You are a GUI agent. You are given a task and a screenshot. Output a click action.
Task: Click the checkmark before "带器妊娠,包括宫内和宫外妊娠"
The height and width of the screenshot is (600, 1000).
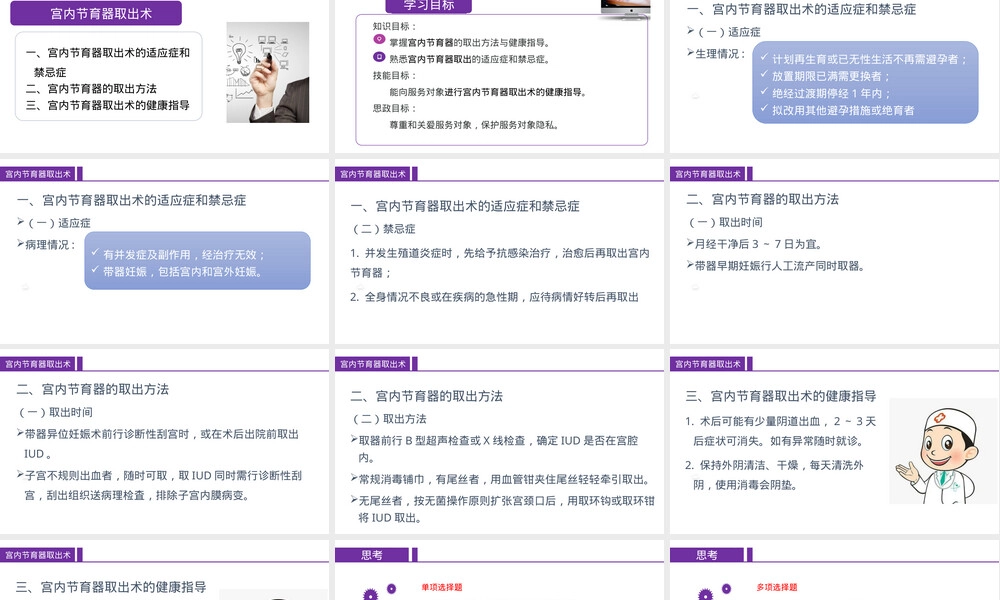click(95, 270)
